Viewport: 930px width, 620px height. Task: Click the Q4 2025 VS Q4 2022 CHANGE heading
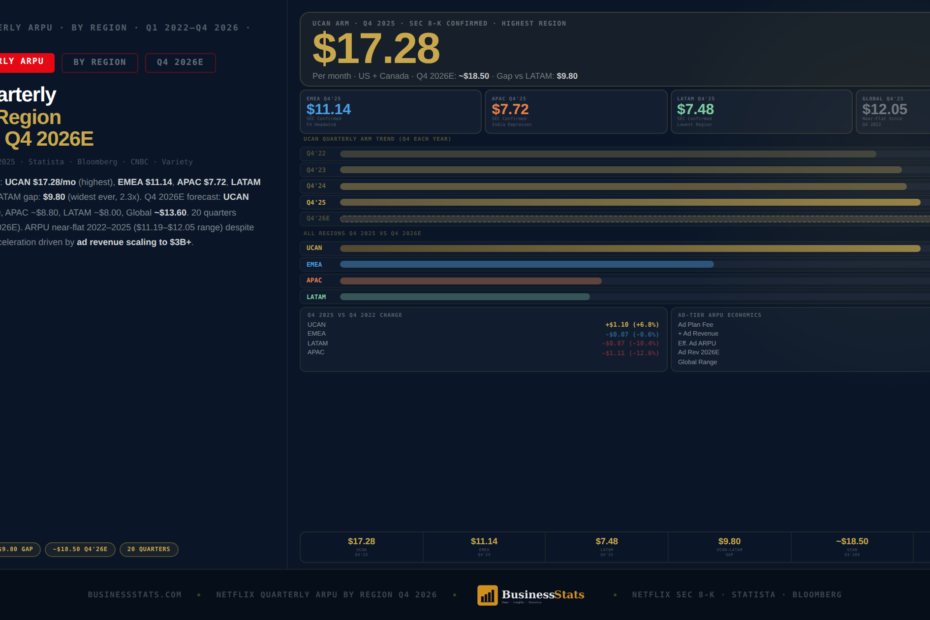pos(355,315)
